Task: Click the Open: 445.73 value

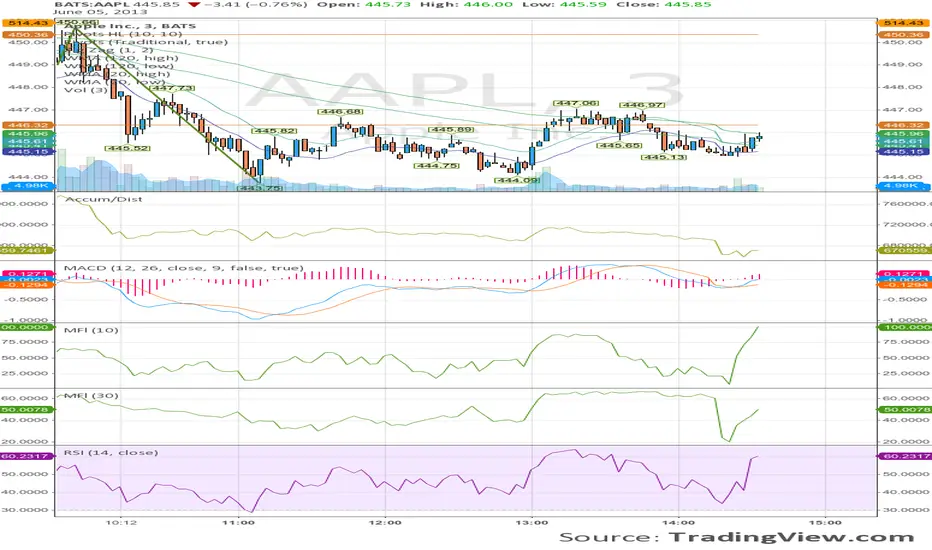Action: coord(365,4)
